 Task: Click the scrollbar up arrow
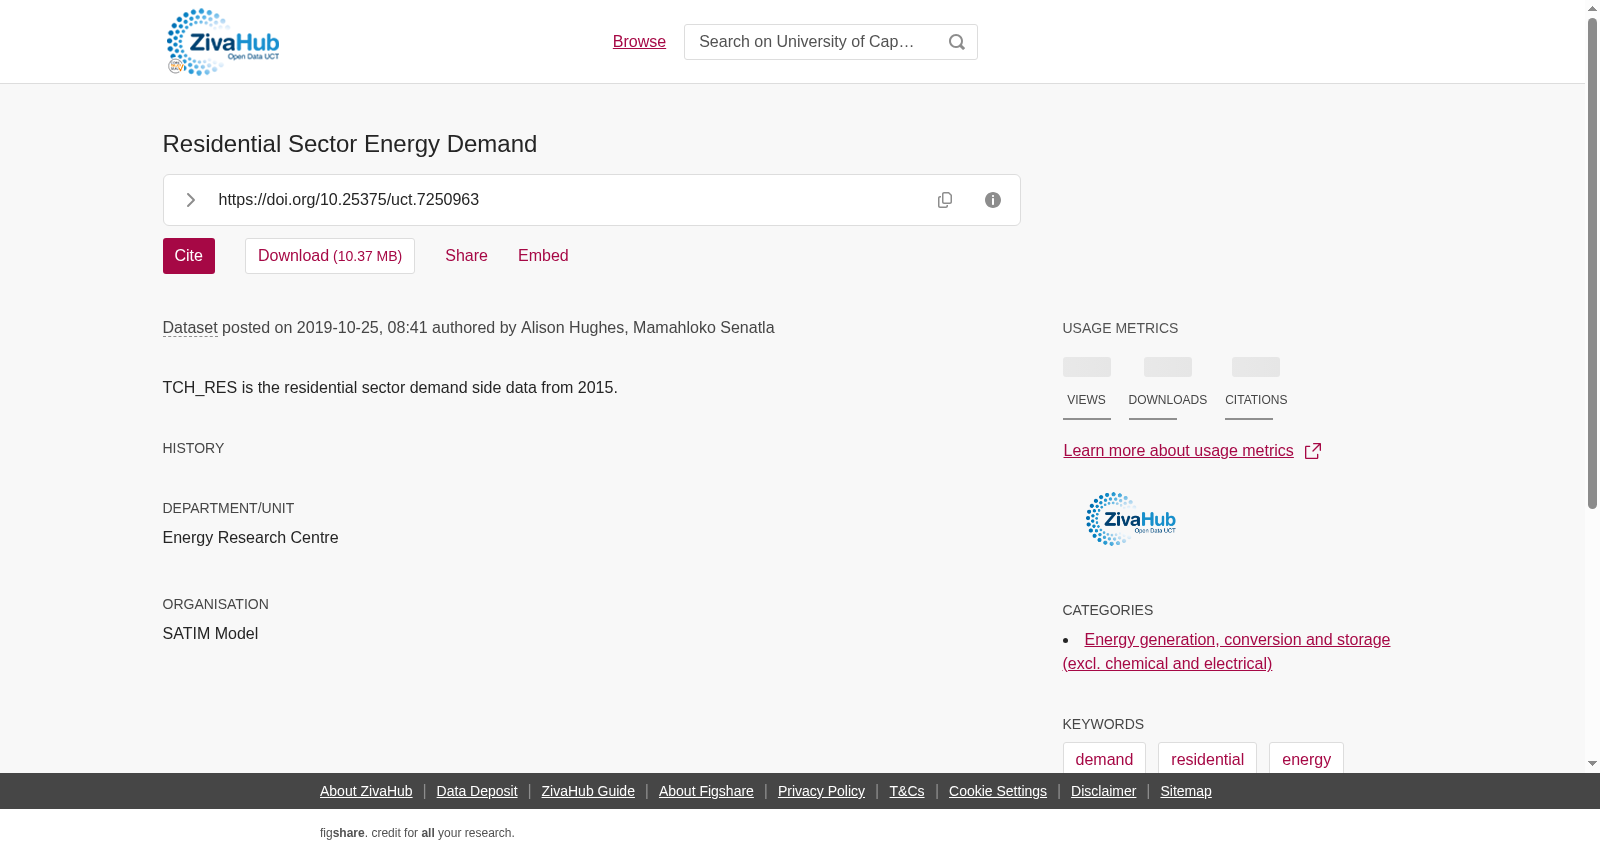[1592, 8]
